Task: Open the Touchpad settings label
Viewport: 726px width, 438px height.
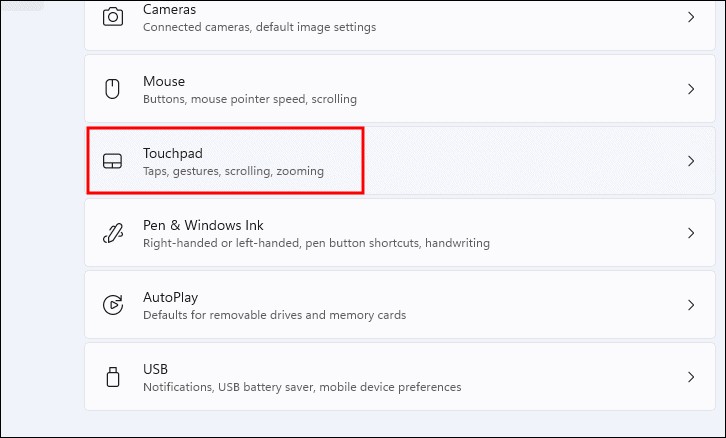Action: click(x=173, y=153)
